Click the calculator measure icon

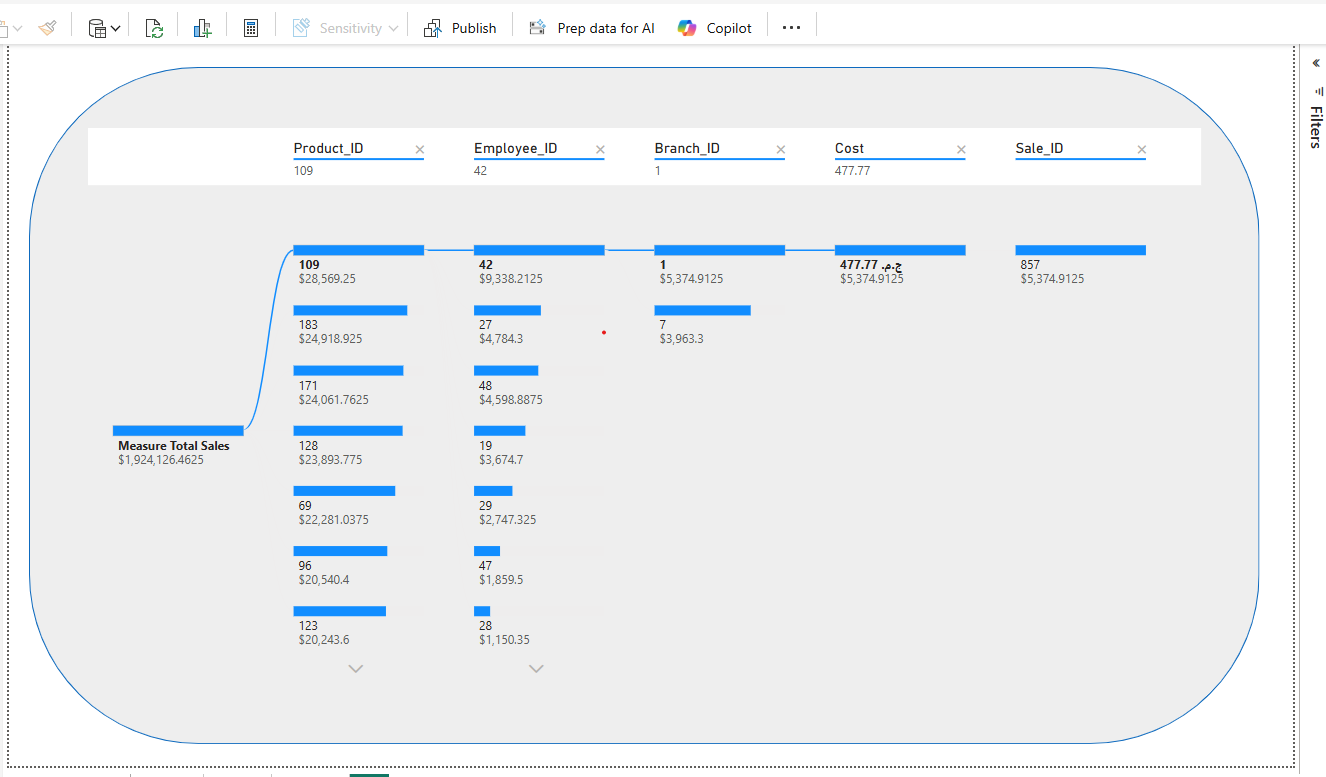[x=251, y=28]
